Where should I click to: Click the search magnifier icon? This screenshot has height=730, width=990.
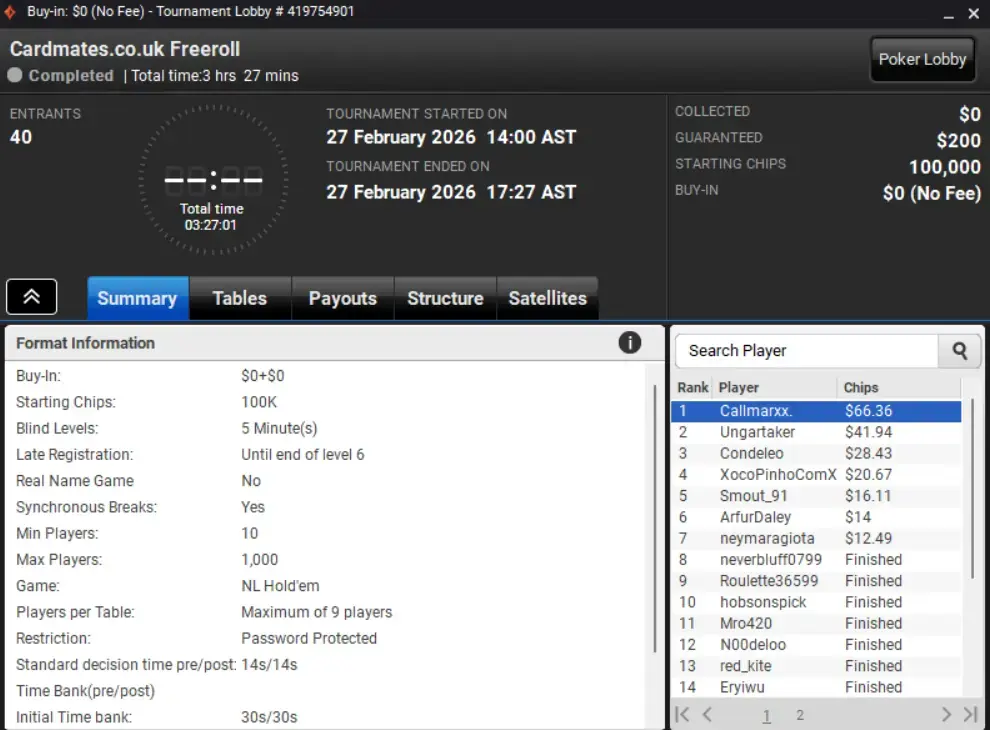959,351
